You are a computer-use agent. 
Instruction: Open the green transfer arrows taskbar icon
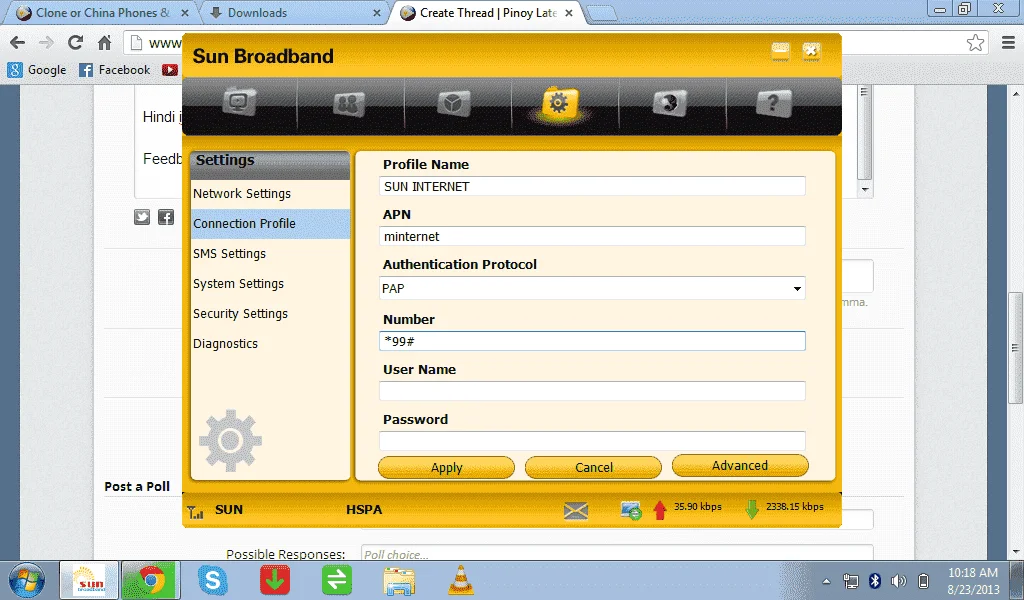[337, 580]
